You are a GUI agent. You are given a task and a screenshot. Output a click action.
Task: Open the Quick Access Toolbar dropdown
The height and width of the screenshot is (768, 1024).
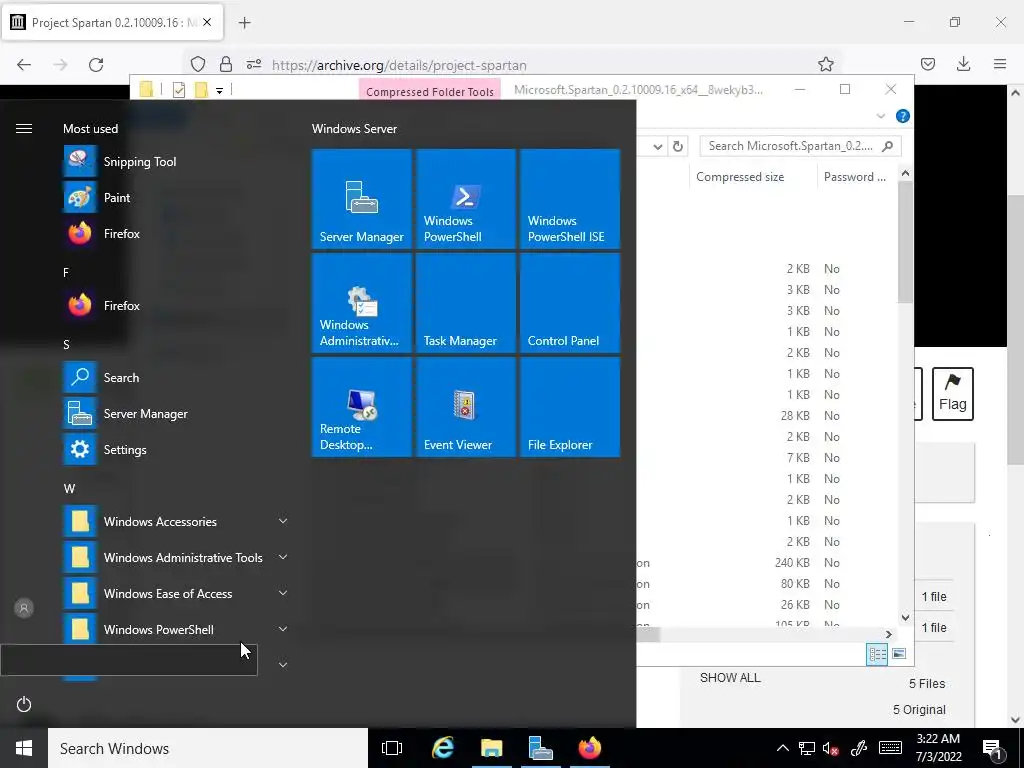coord(219,90)
